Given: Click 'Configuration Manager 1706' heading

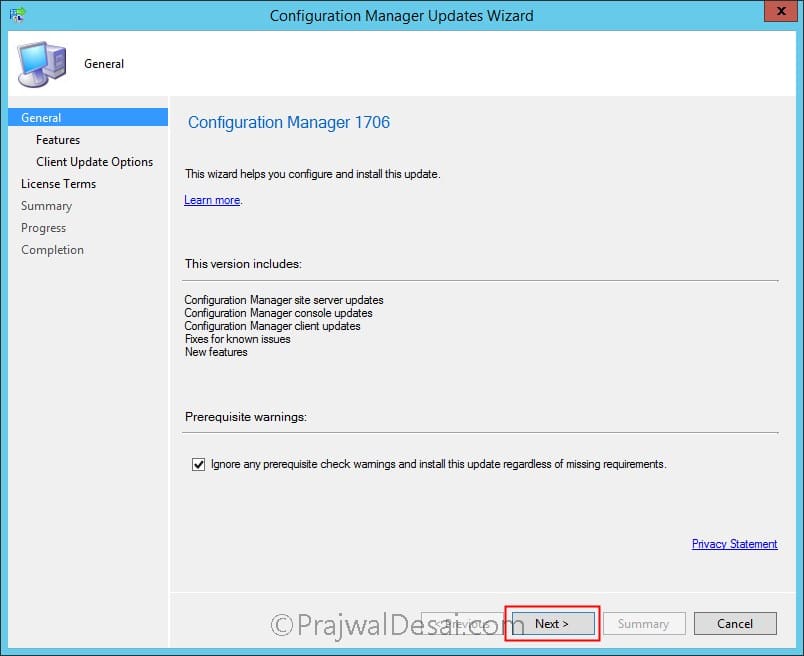Looking at the screenshot, I should click(289, 123).
